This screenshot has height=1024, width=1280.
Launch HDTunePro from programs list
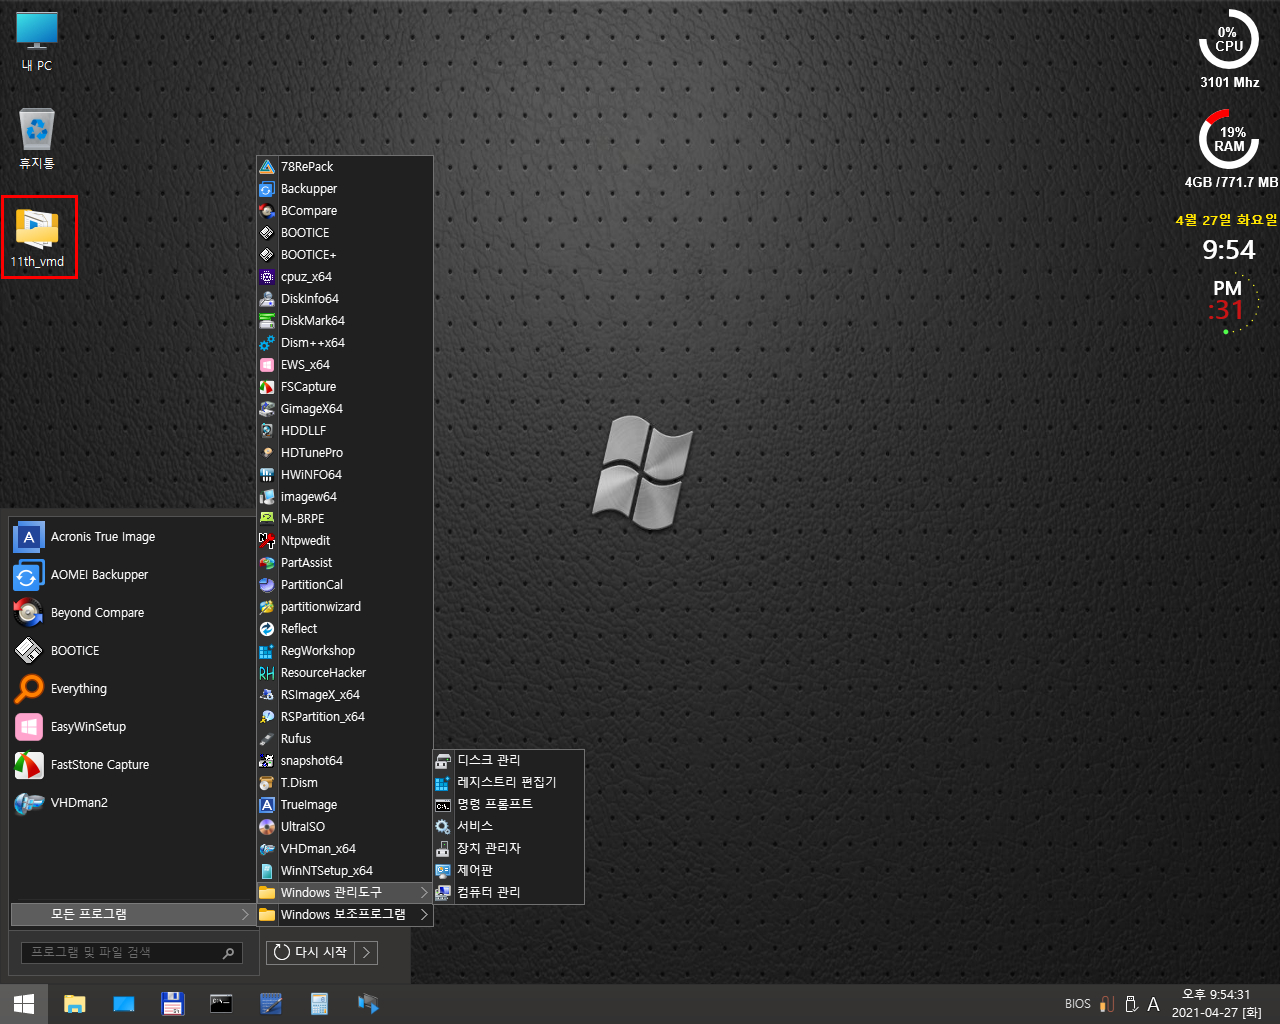pos(345,453)
